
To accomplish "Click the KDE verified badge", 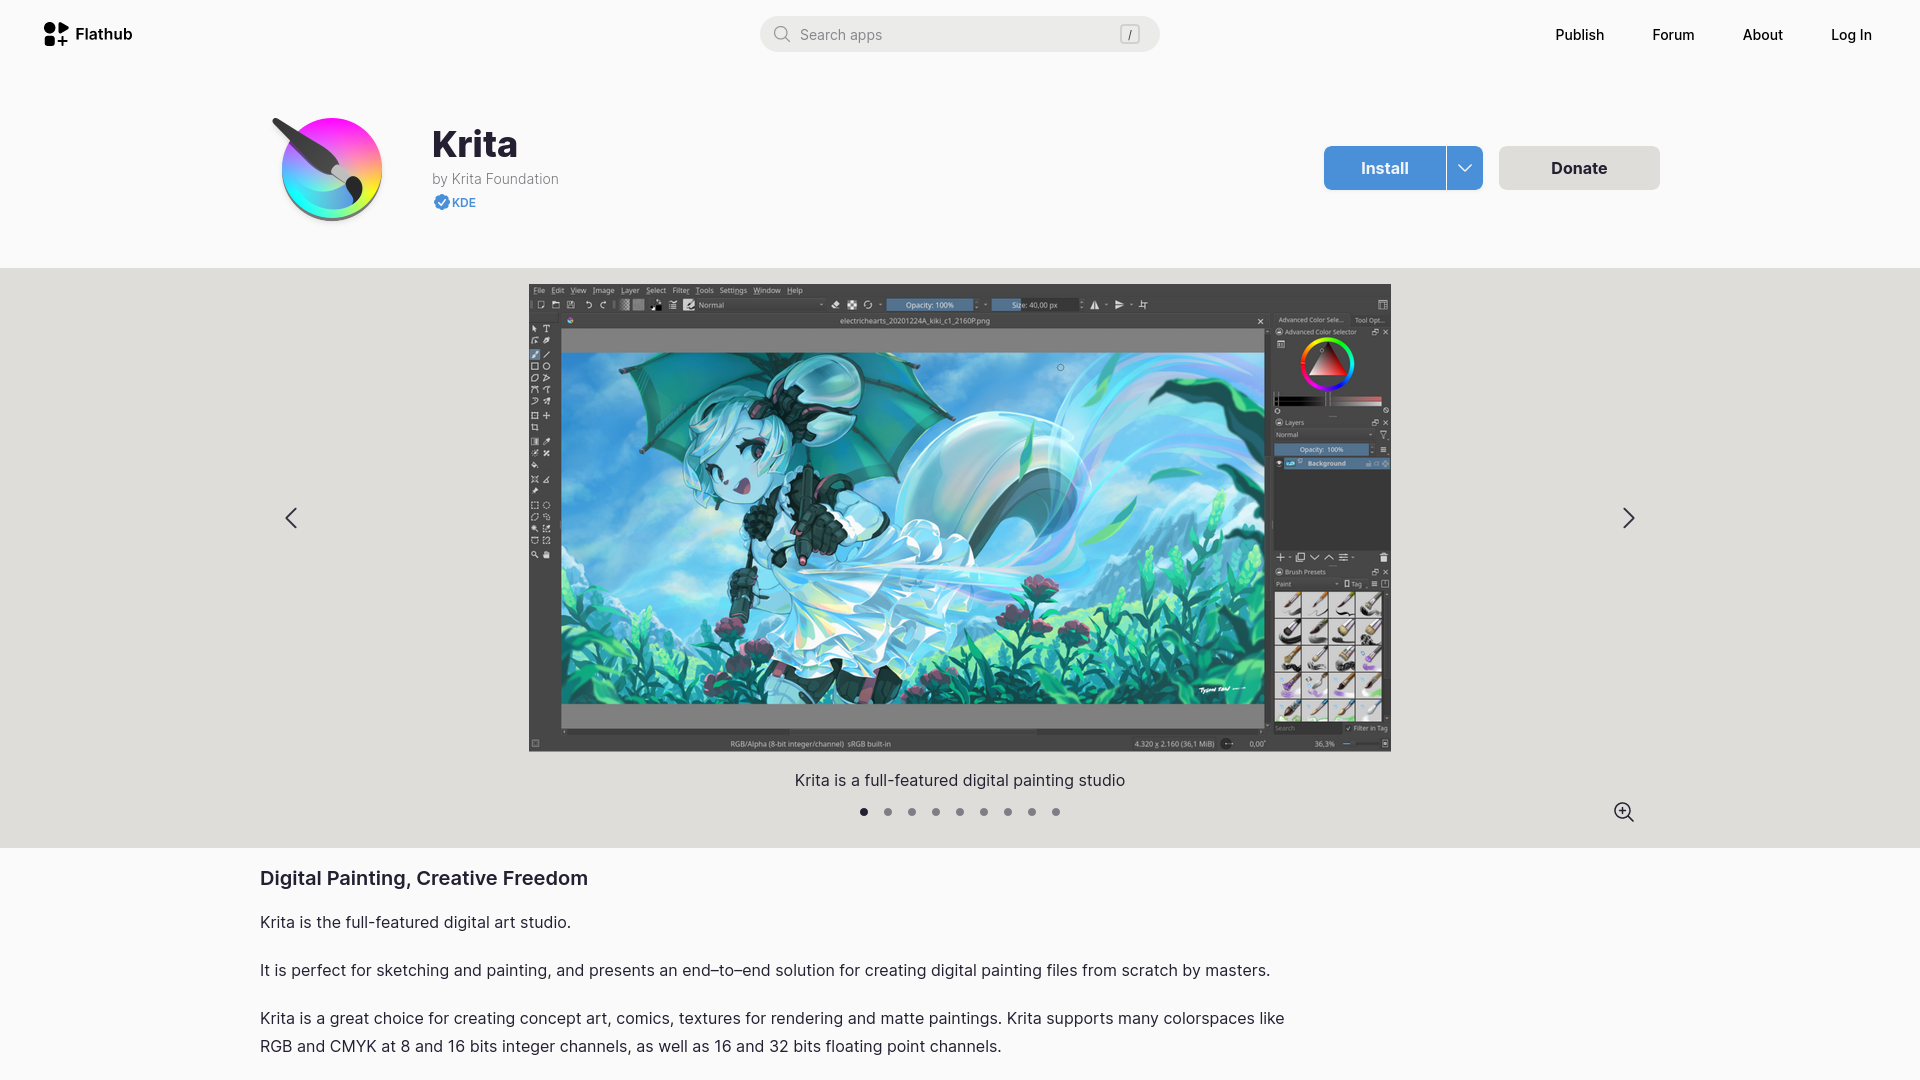I will point(455,202).
